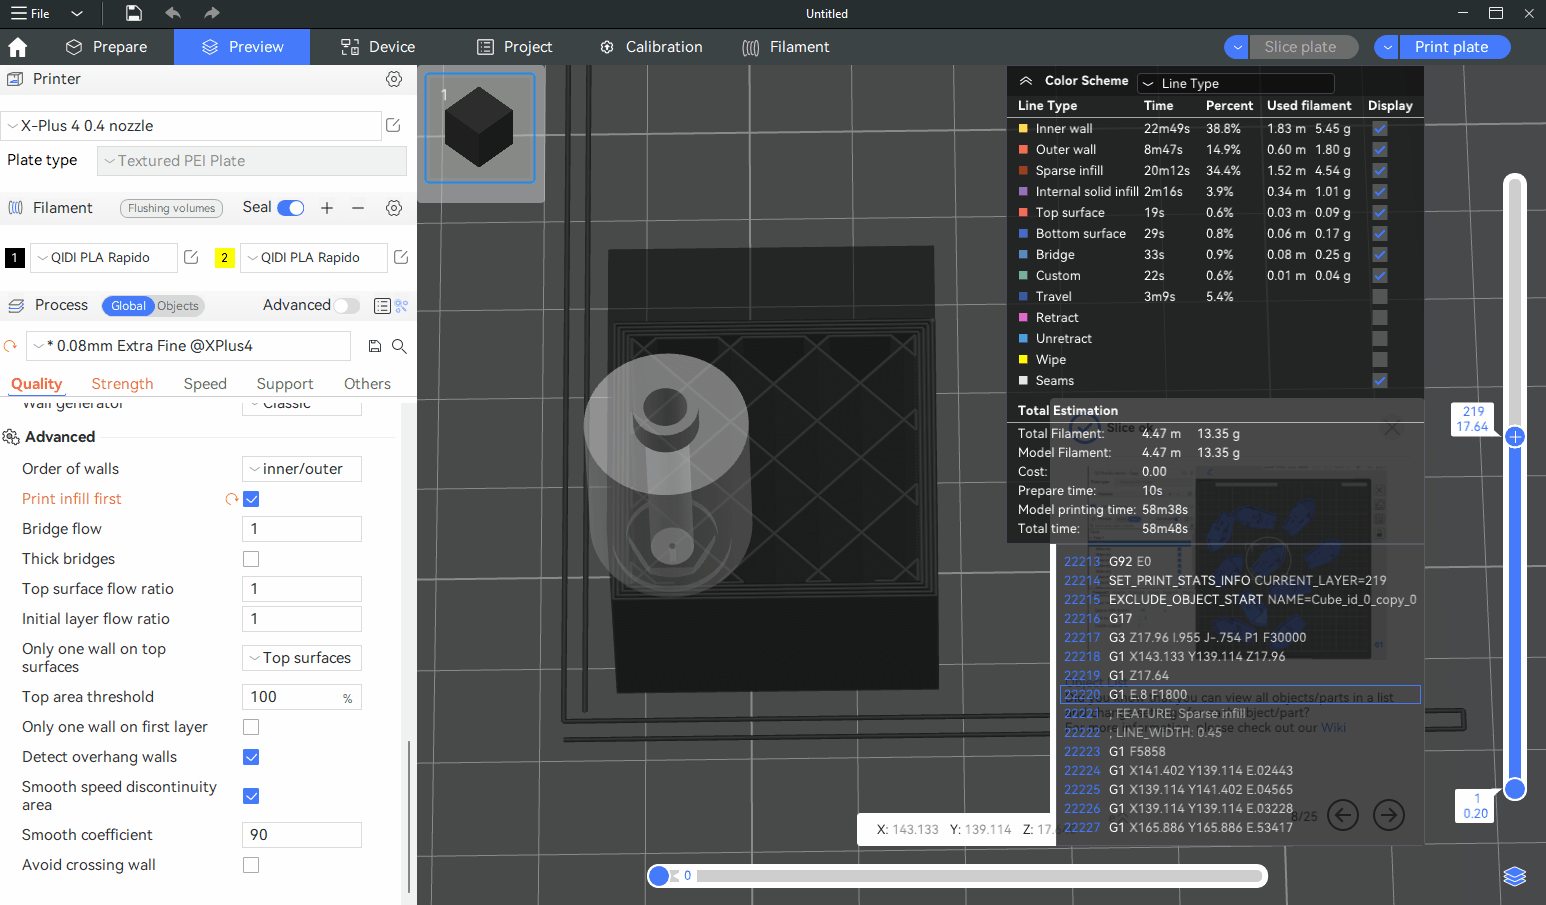Open printer settings gear icon
This screenshot has width=1546, height=905.
394,79
